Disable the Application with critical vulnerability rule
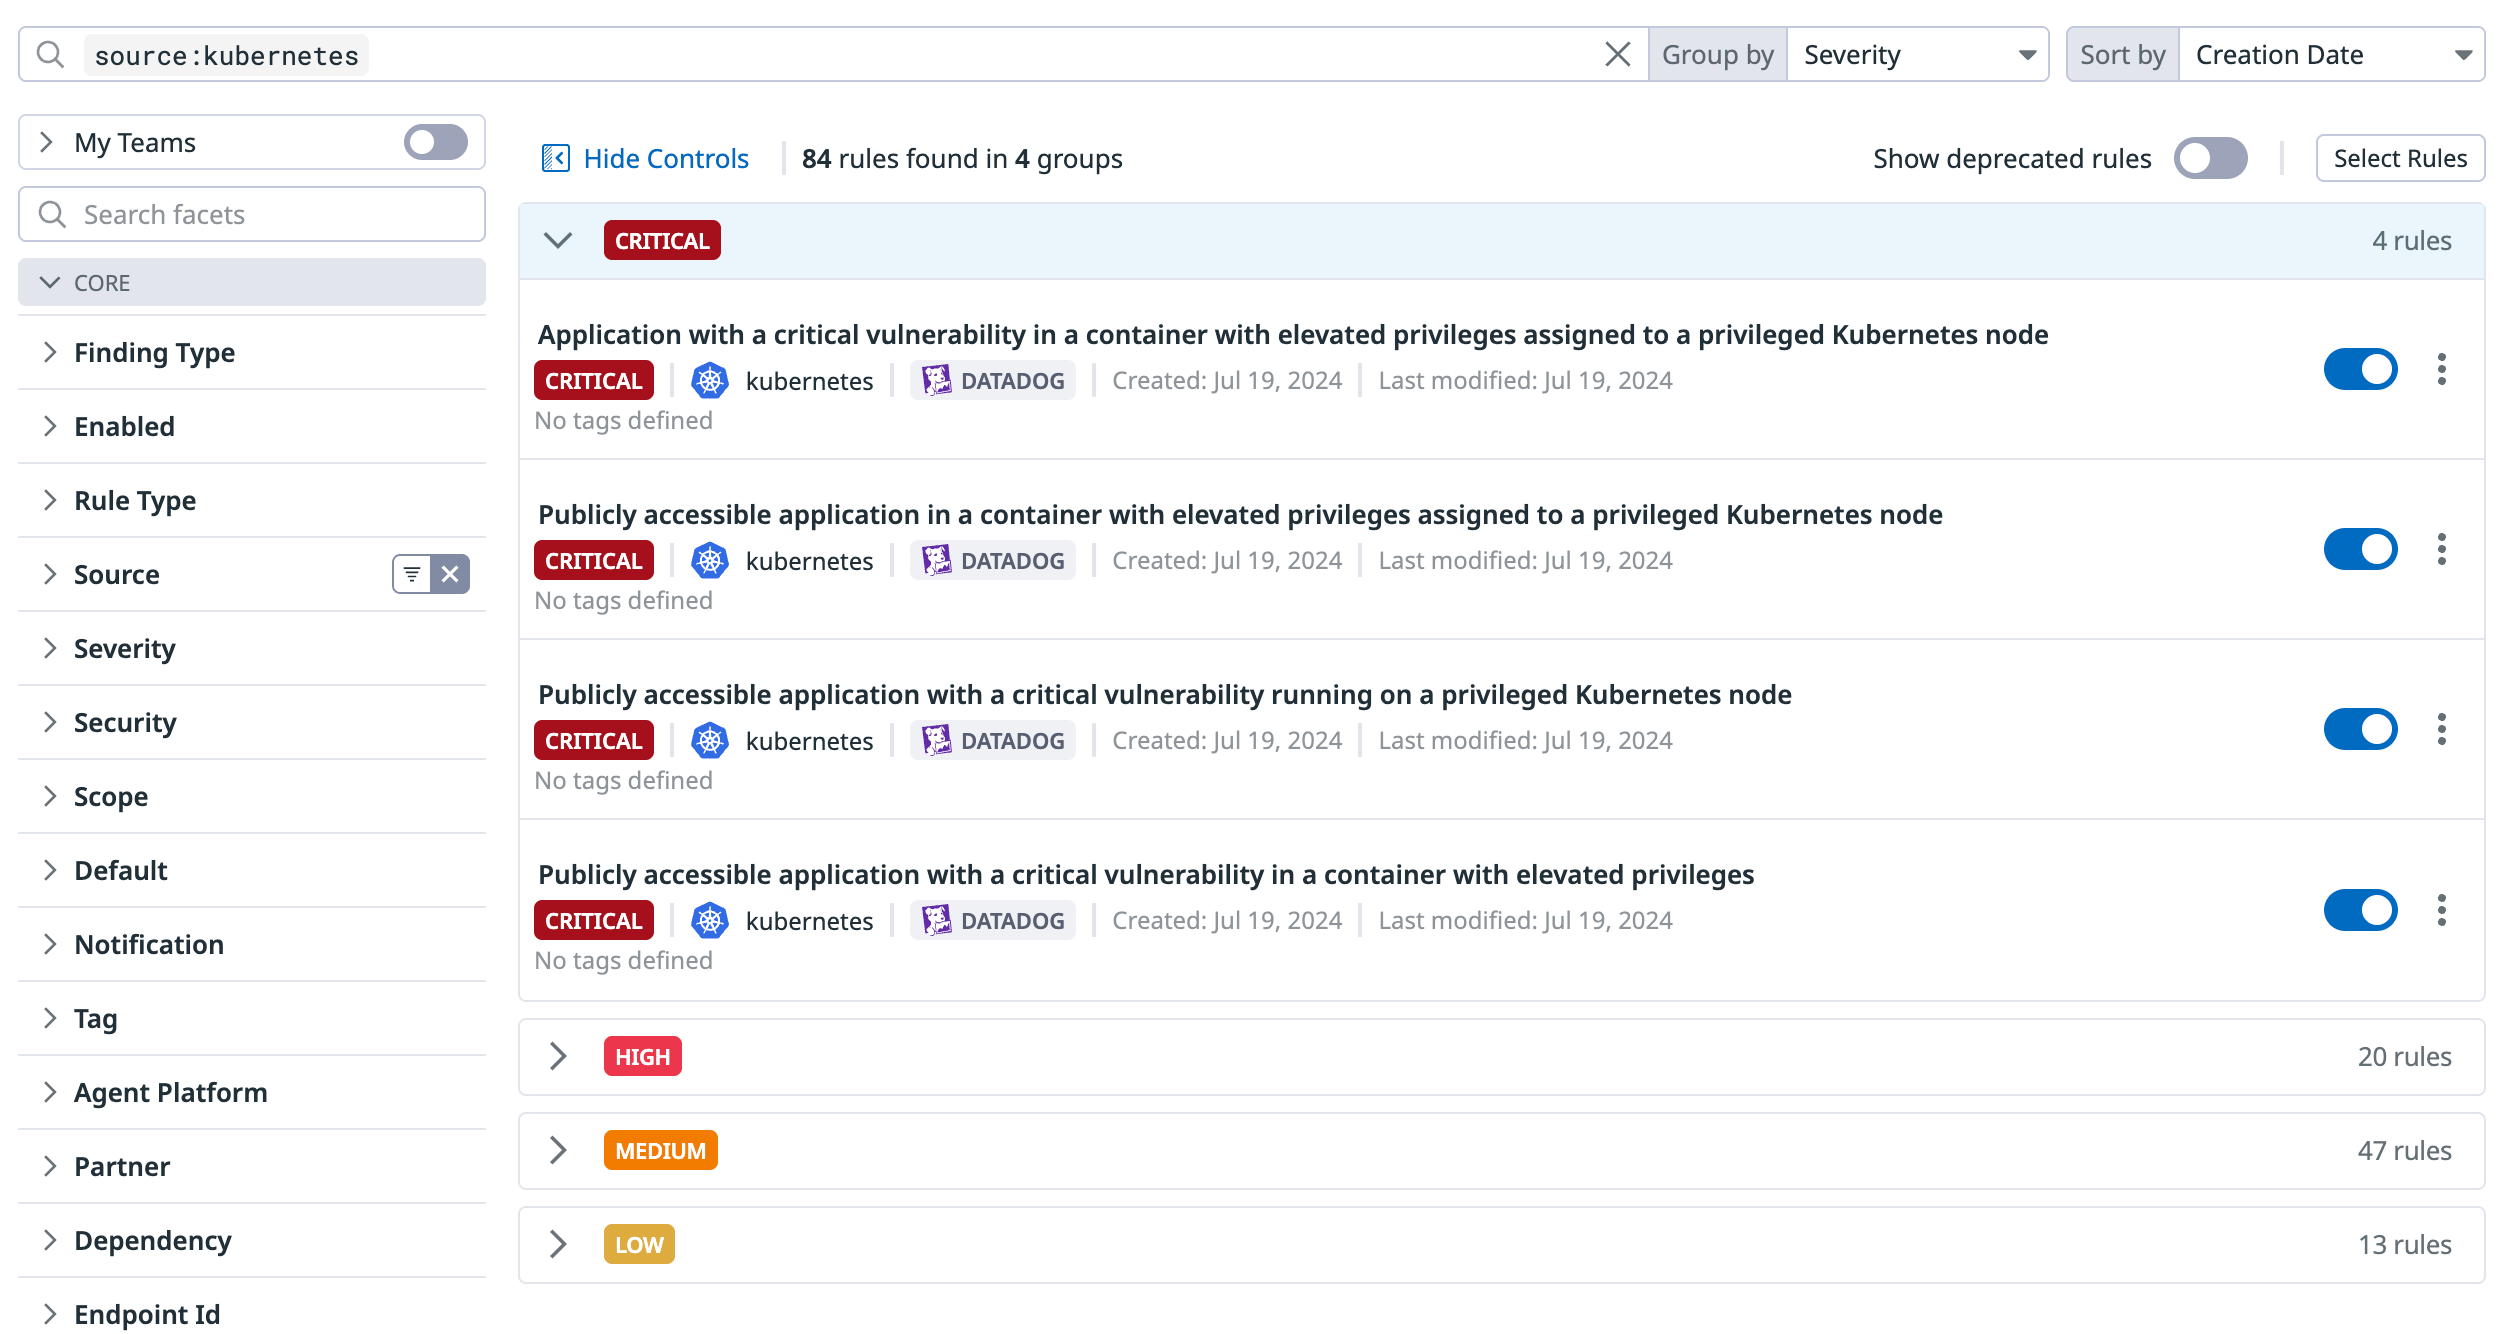Viewport: 2514px width, 1334px height. [2360, 369]
